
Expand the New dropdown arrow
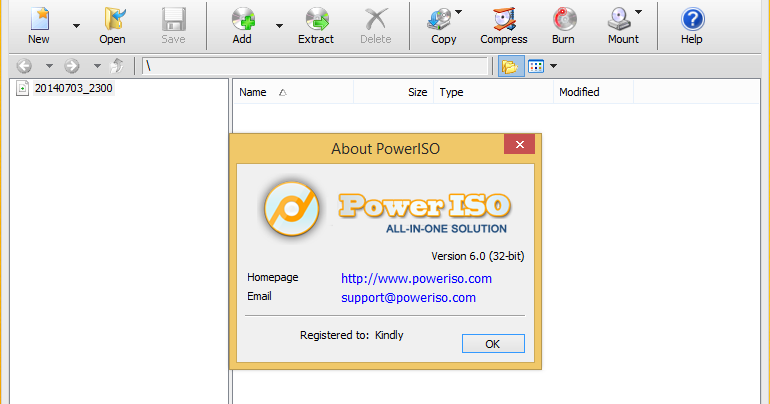coord(76,26)
